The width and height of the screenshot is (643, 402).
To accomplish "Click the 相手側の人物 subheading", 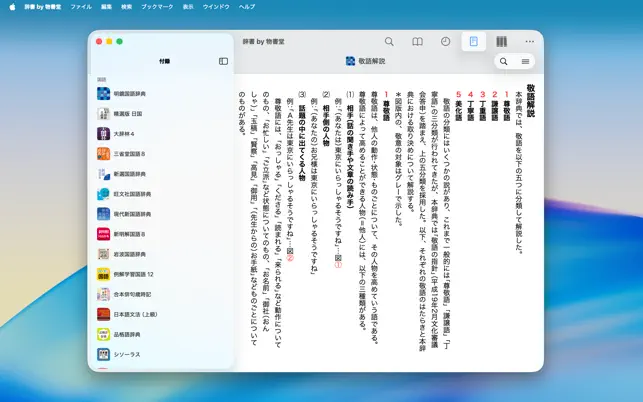I will coord(326,125).
